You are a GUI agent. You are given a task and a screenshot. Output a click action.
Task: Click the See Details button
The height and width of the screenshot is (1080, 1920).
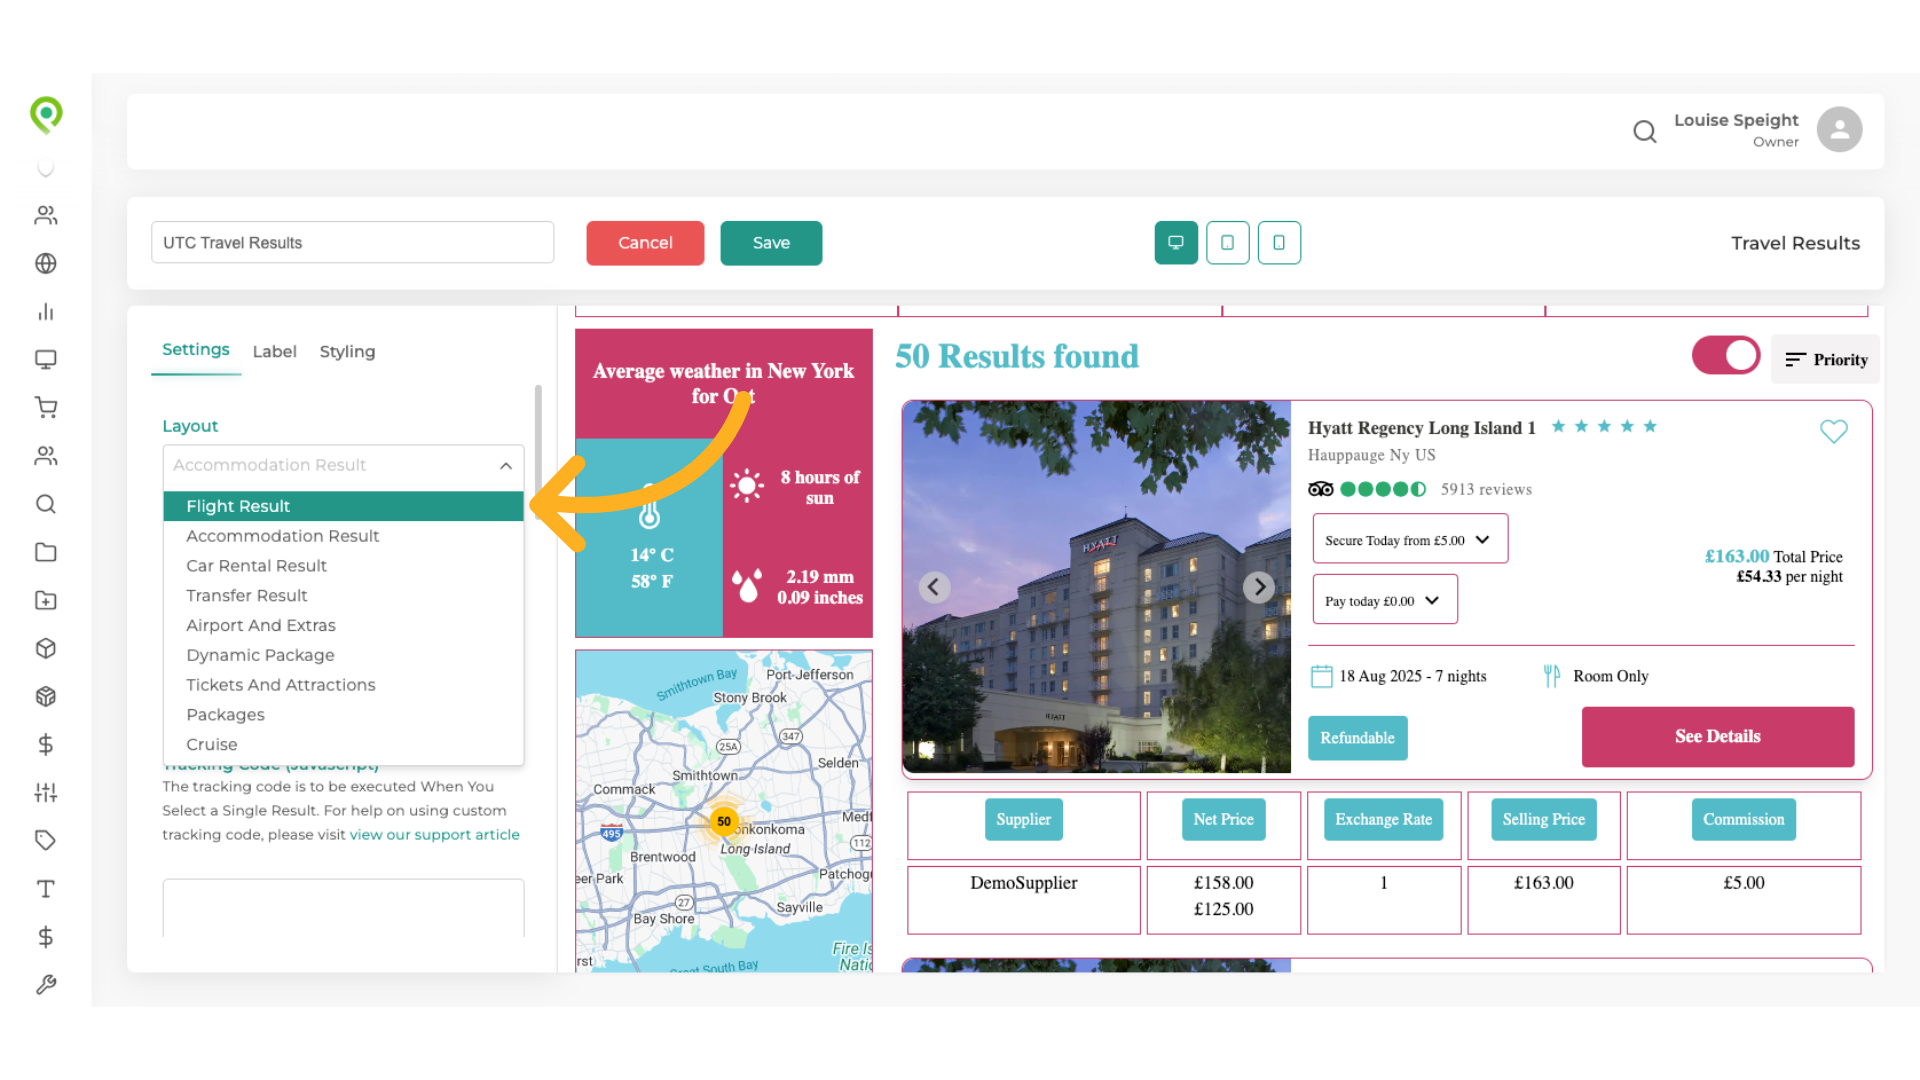point(1717,737)
